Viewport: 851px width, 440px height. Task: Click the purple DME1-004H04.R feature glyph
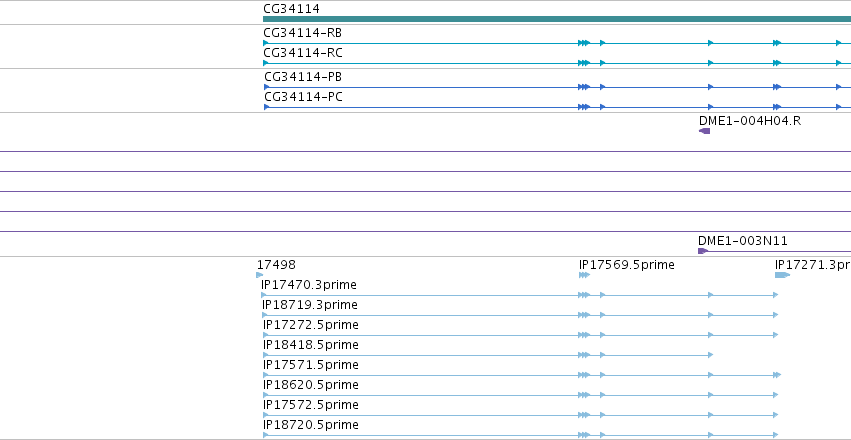coord(704,131)
